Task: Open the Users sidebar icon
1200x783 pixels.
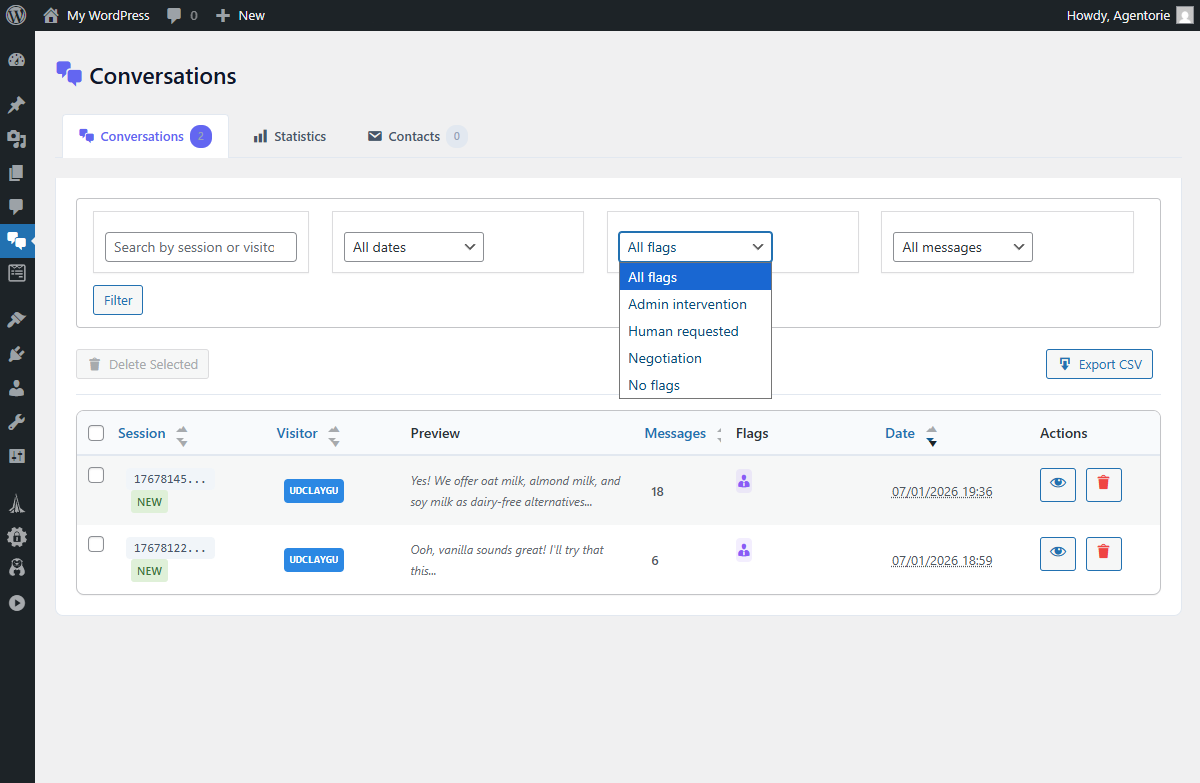Action: tap(16, 386)
